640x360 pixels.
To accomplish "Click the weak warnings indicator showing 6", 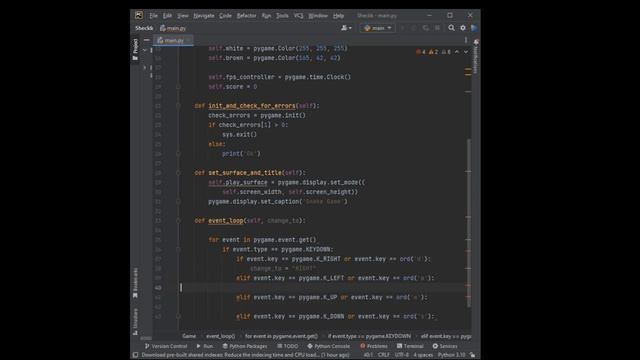I will [446, 52].
